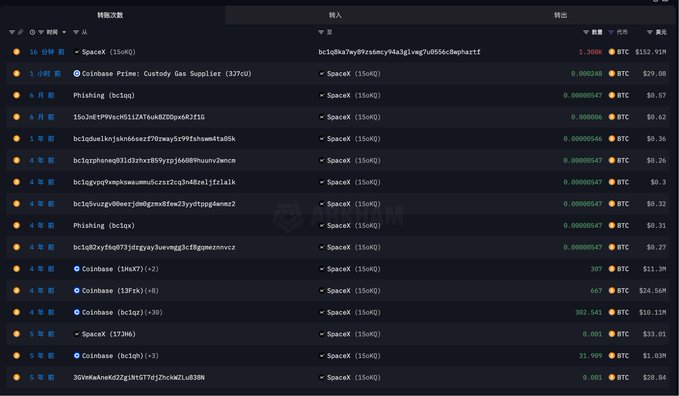This screenshot has height=396, width=679.
Task: Open sender address 3GVmKwAneKd2ZgiNtGT7djZhckWZLu838N
Action: click(x=139, y=377)
